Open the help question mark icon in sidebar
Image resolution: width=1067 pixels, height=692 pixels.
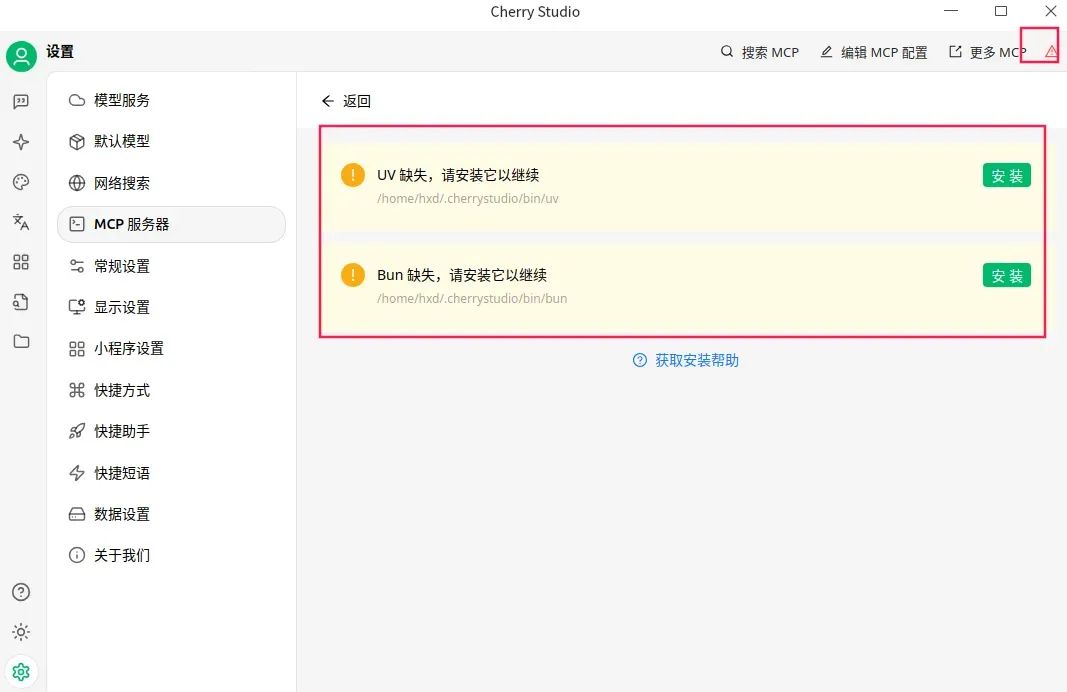[21, 592]
